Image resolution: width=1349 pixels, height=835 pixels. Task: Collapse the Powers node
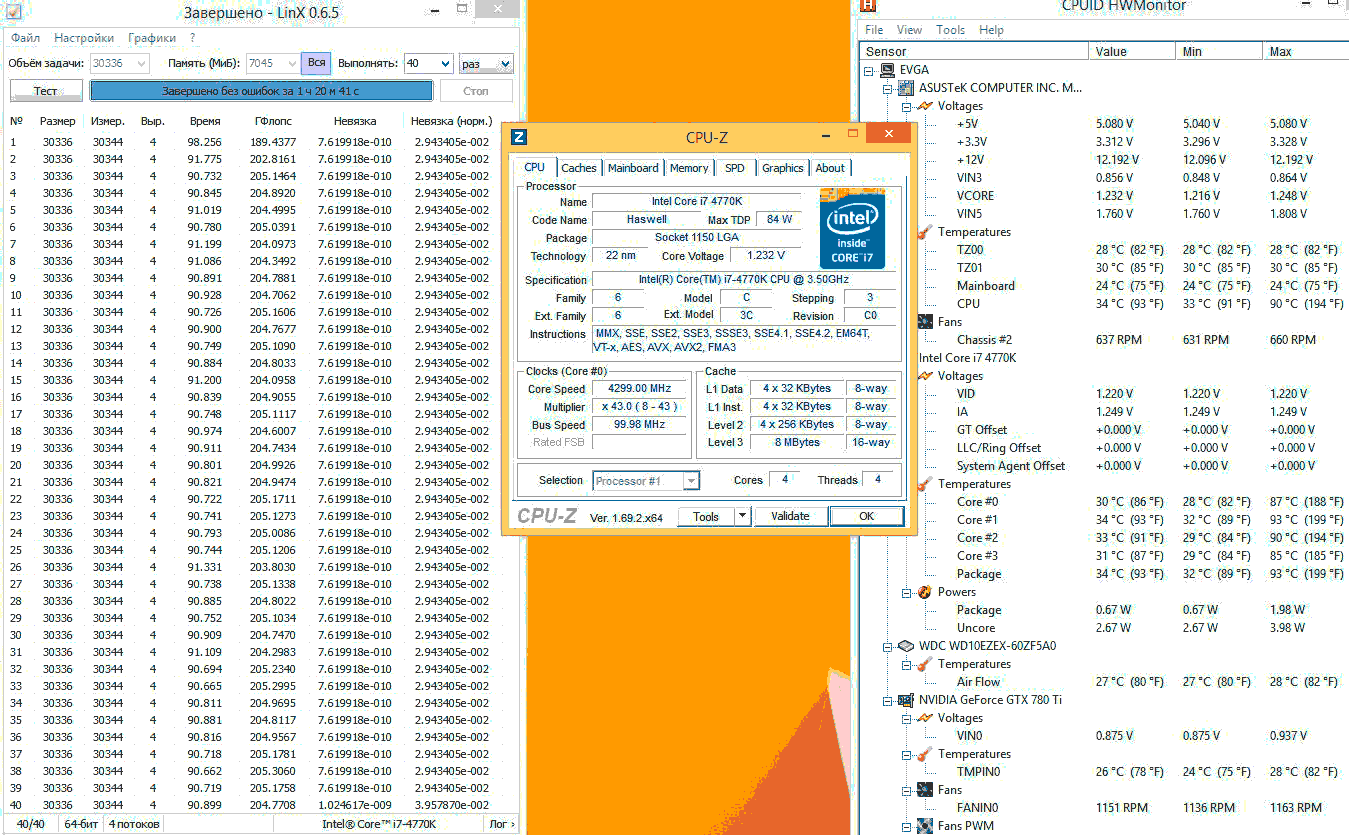click(x=906, y=592)
